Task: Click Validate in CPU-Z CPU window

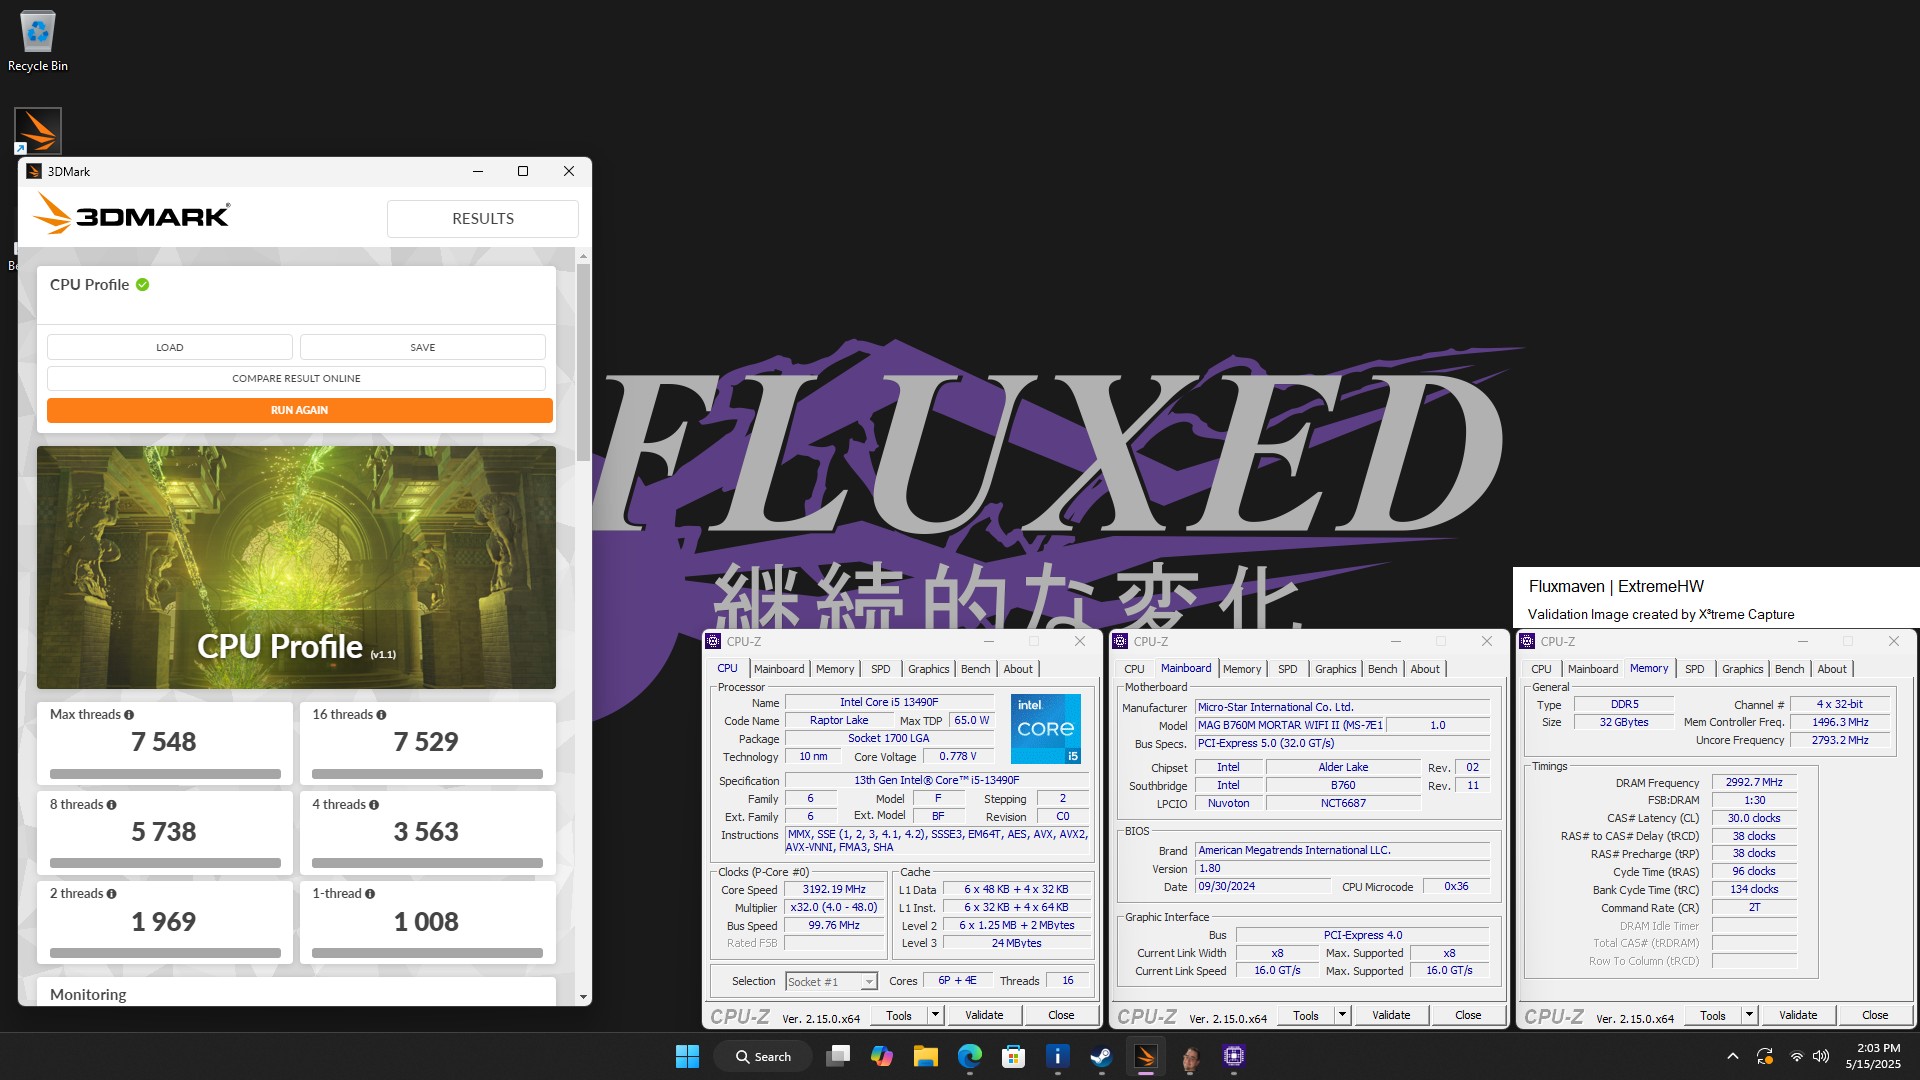Action: [x=984, y=1015]
